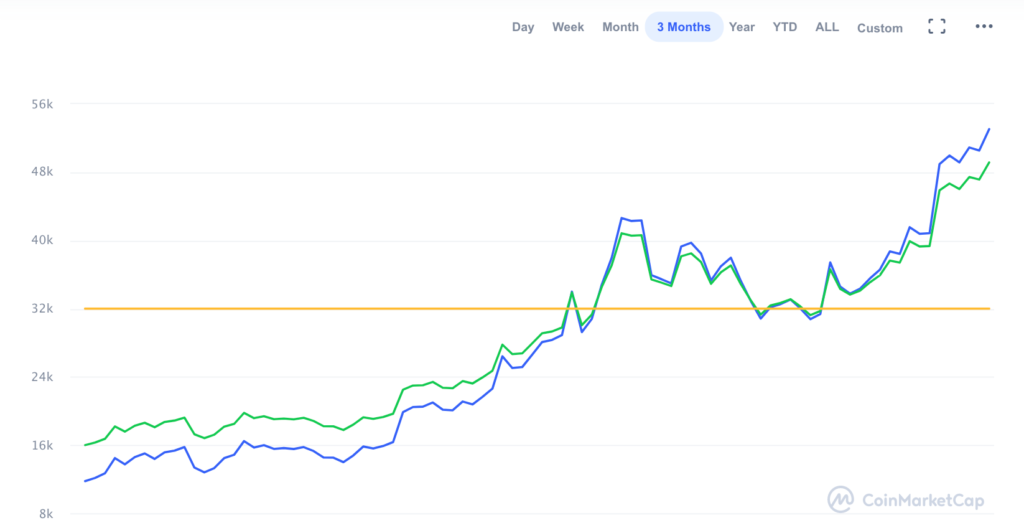Show year-to-date with YTD
This screenshot has width=1024, height=528.
(x=784, y=27)
